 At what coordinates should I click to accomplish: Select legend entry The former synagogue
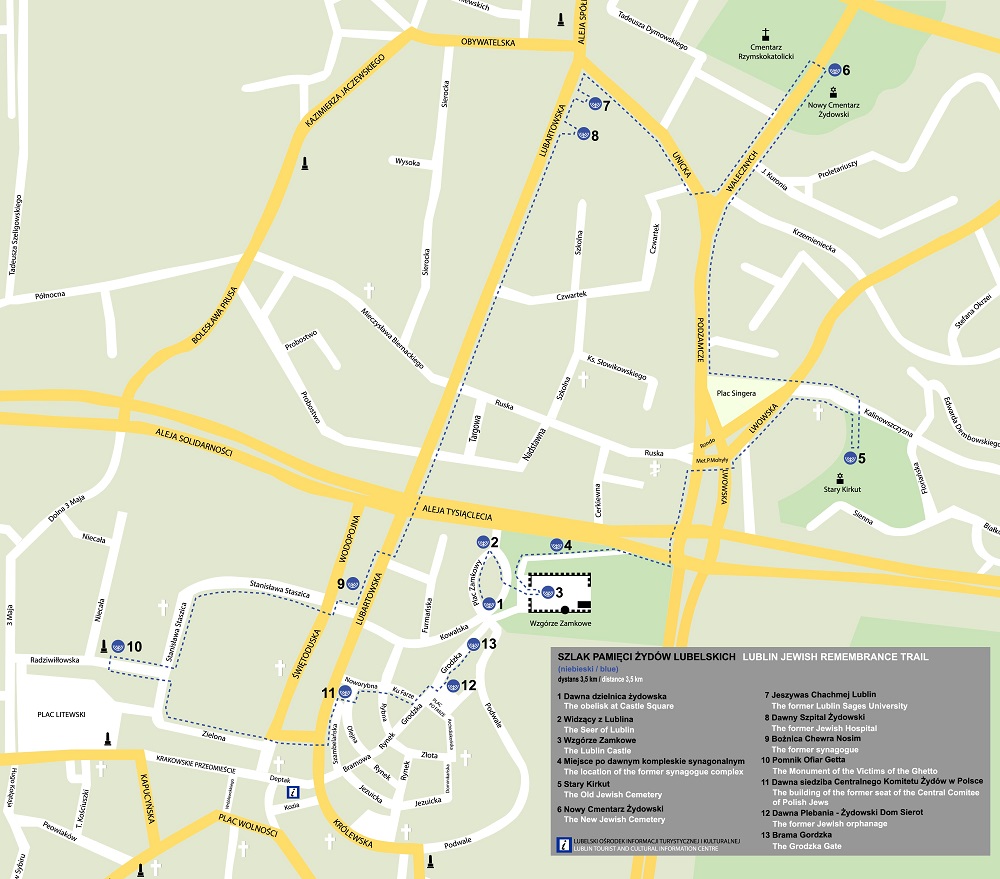[814, 750]
